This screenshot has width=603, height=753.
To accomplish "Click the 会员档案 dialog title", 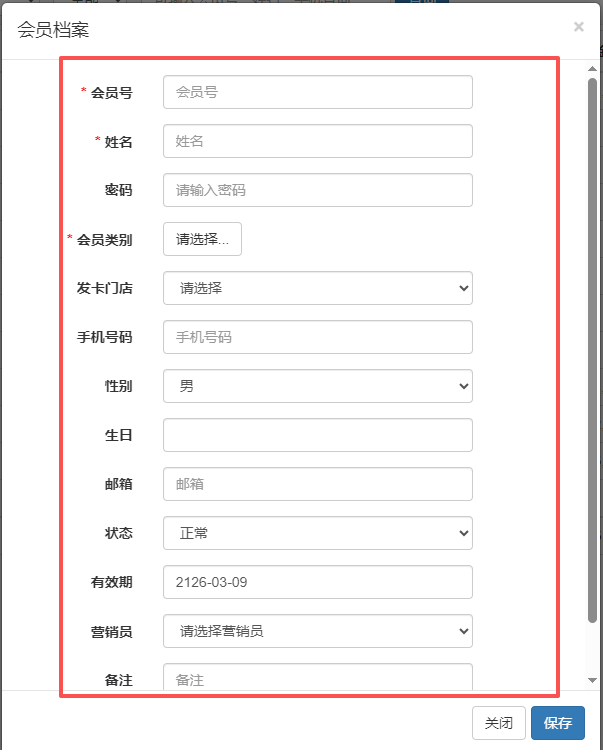I will tap(53, 30).
